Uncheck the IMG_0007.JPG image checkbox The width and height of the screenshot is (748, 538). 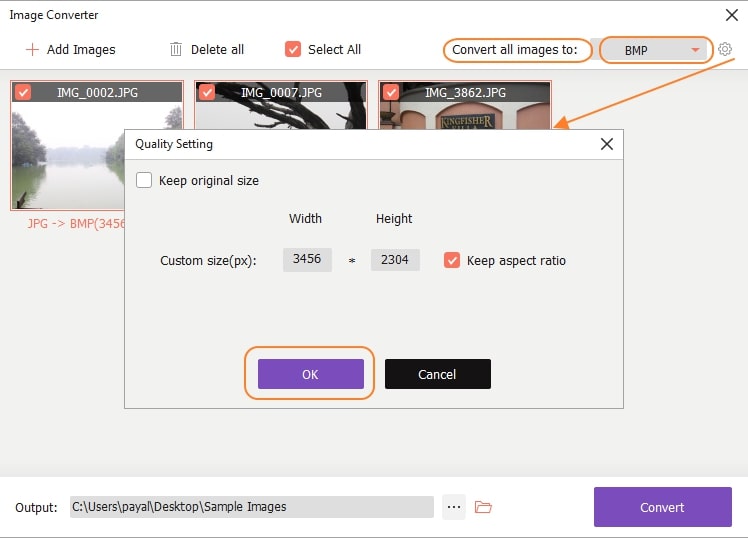coord(207,92)
